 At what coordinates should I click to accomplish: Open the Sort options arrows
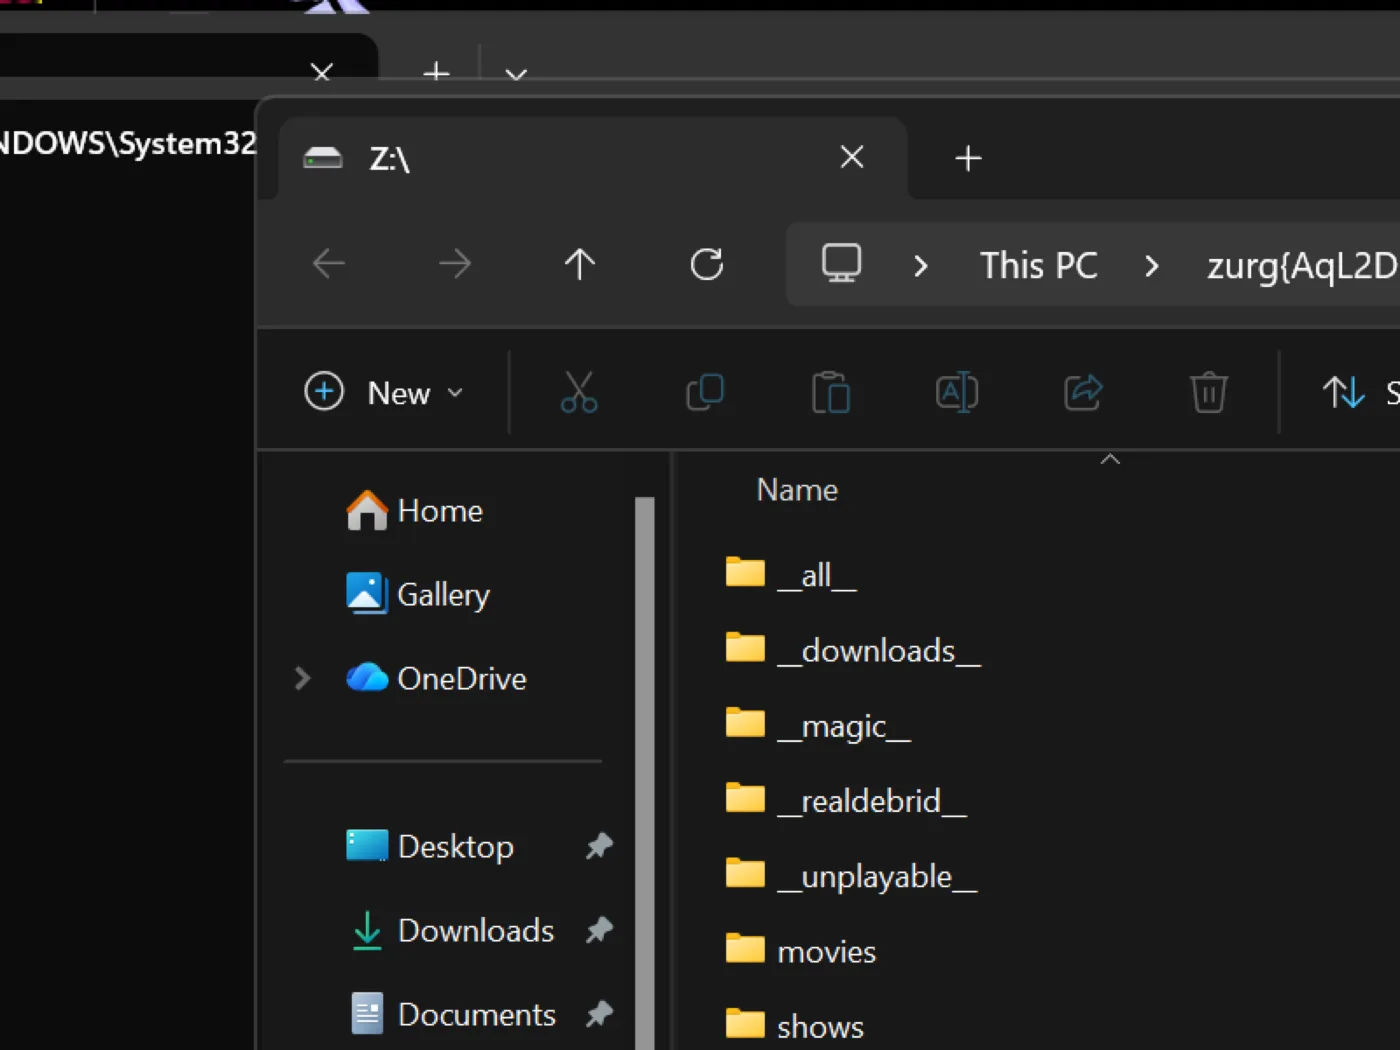point(1344,392)
